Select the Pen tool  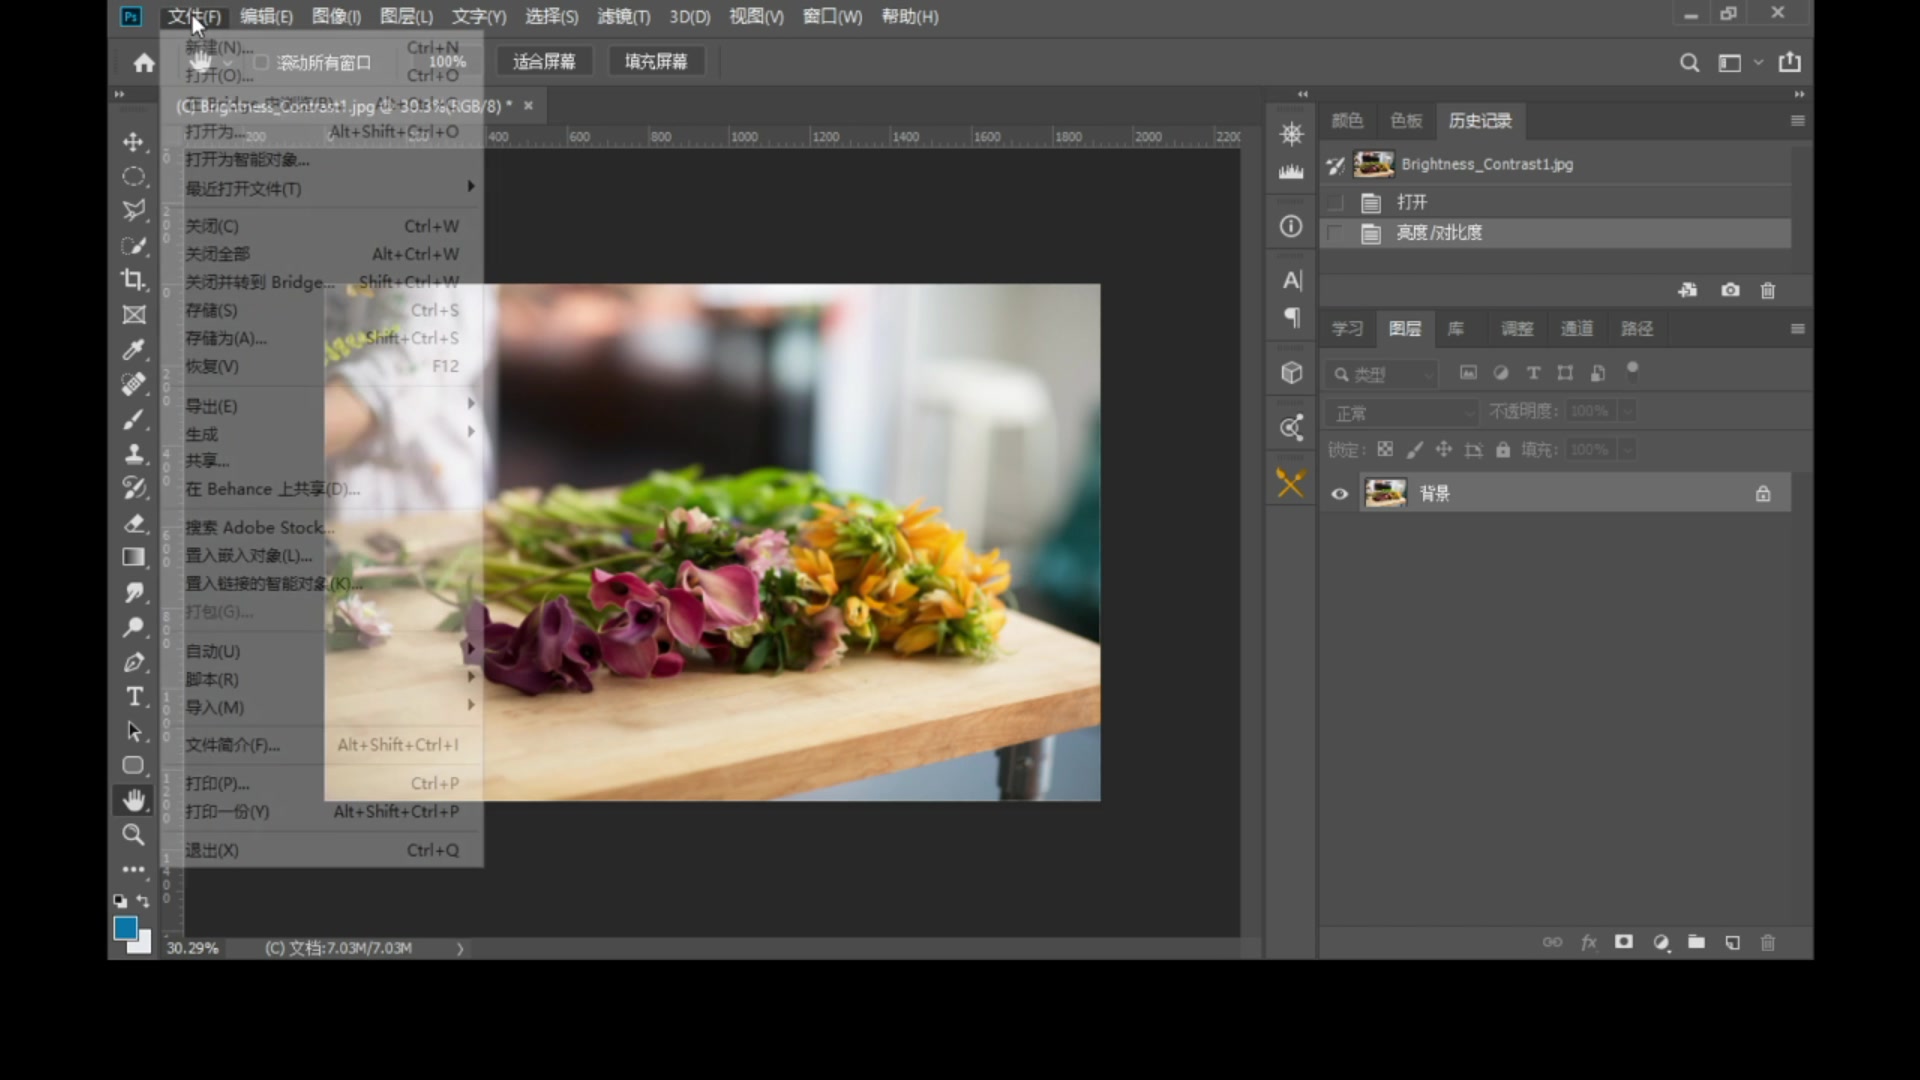pyautogui.click(x=133, y=662)
